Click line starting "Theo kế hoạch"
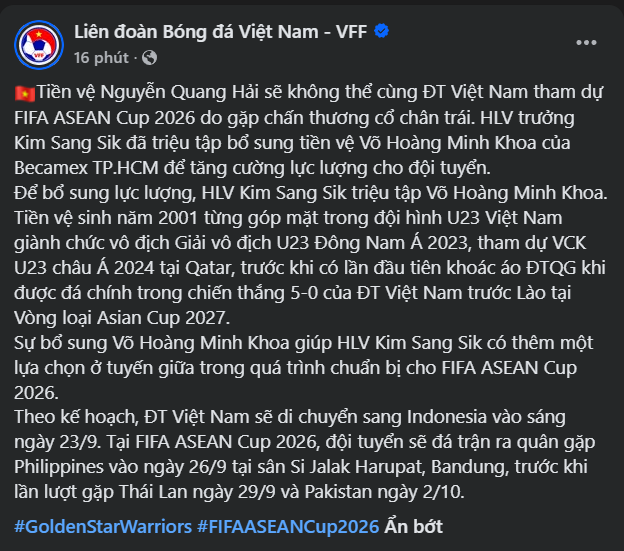The width and height of the screenshot is (624, 551). click(290, 418)
